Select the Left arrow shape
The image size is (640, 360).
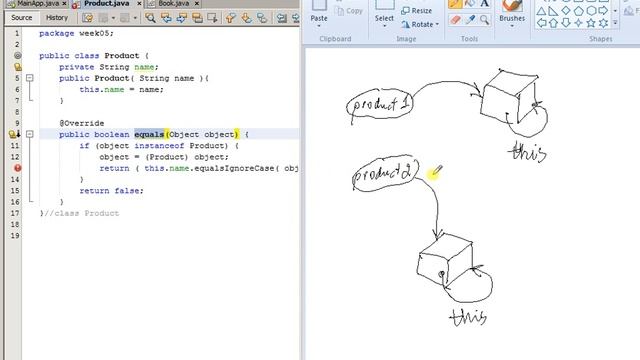(x=541, y=23)
